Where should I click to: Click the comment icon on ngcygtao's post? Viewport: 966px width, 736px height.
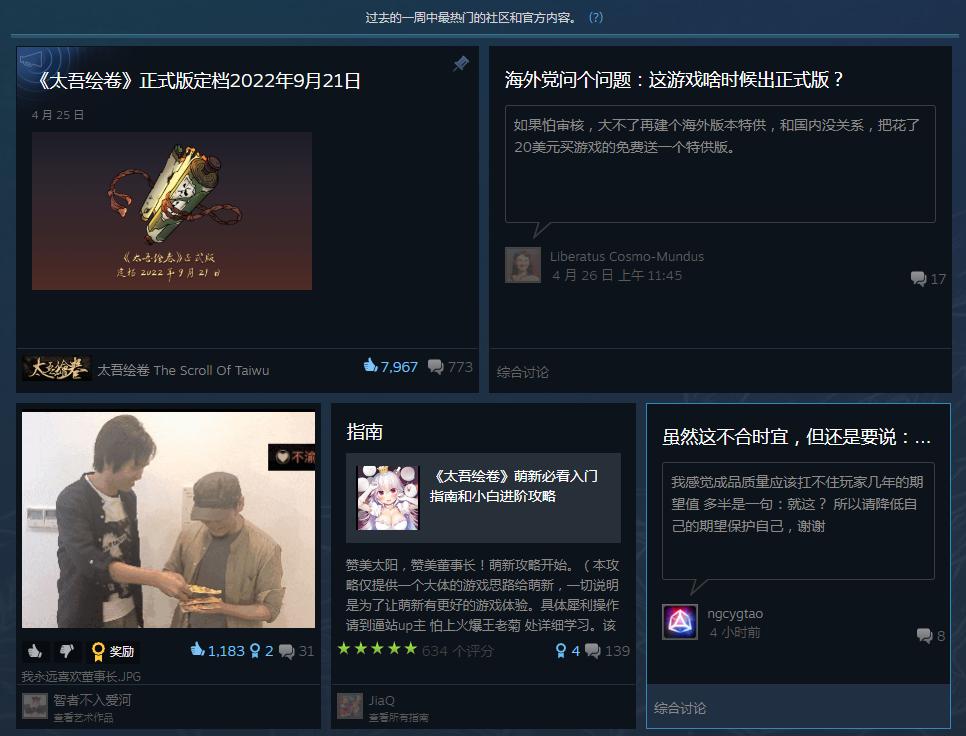click(921, 634)
